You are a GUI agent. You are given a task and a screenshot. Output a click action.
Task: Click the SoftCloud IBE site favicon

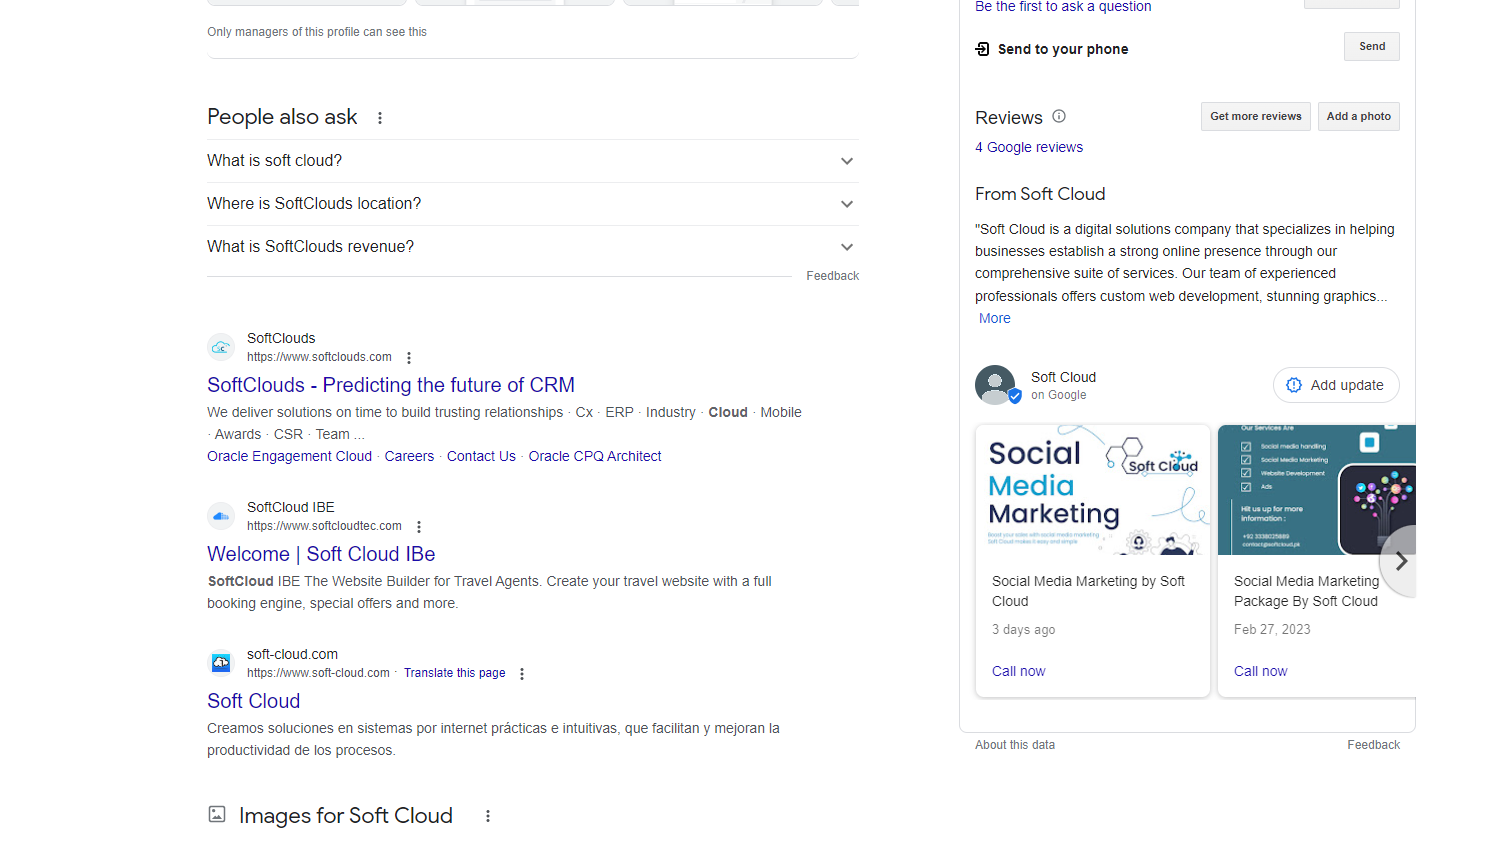(x=221, y=516)
